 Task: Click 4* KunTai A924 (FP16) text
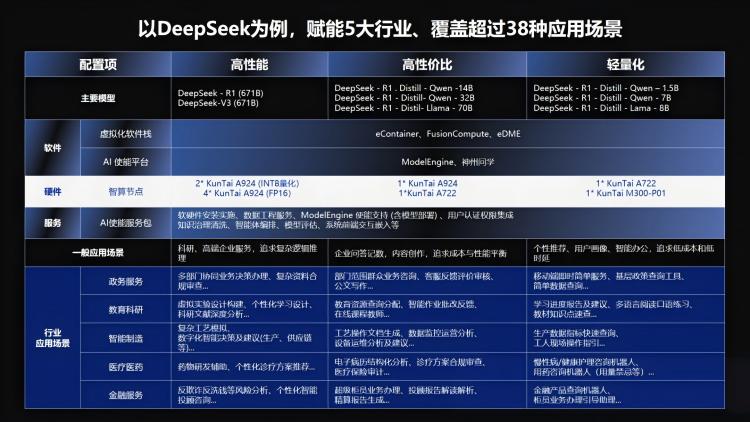click(247, 193)
